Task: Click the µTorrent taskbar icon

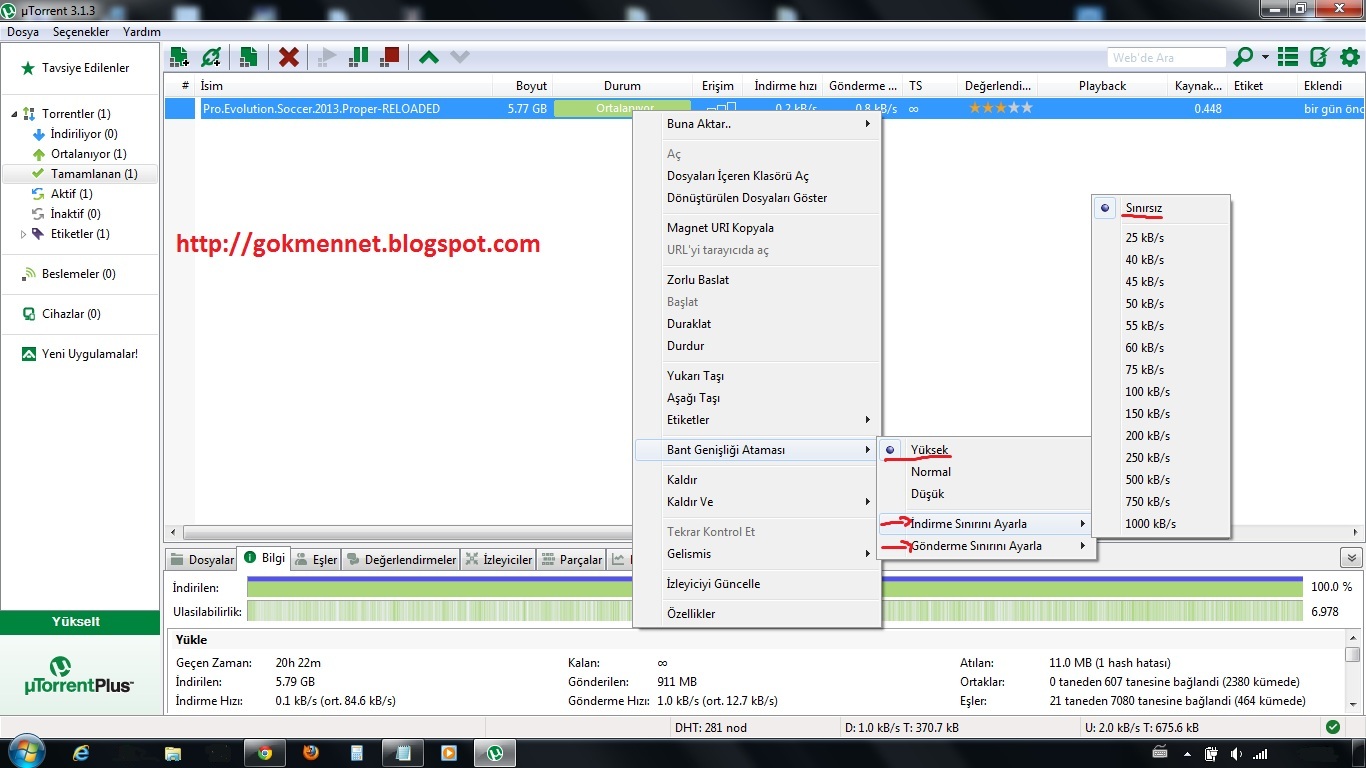Action: coord(495,753)
